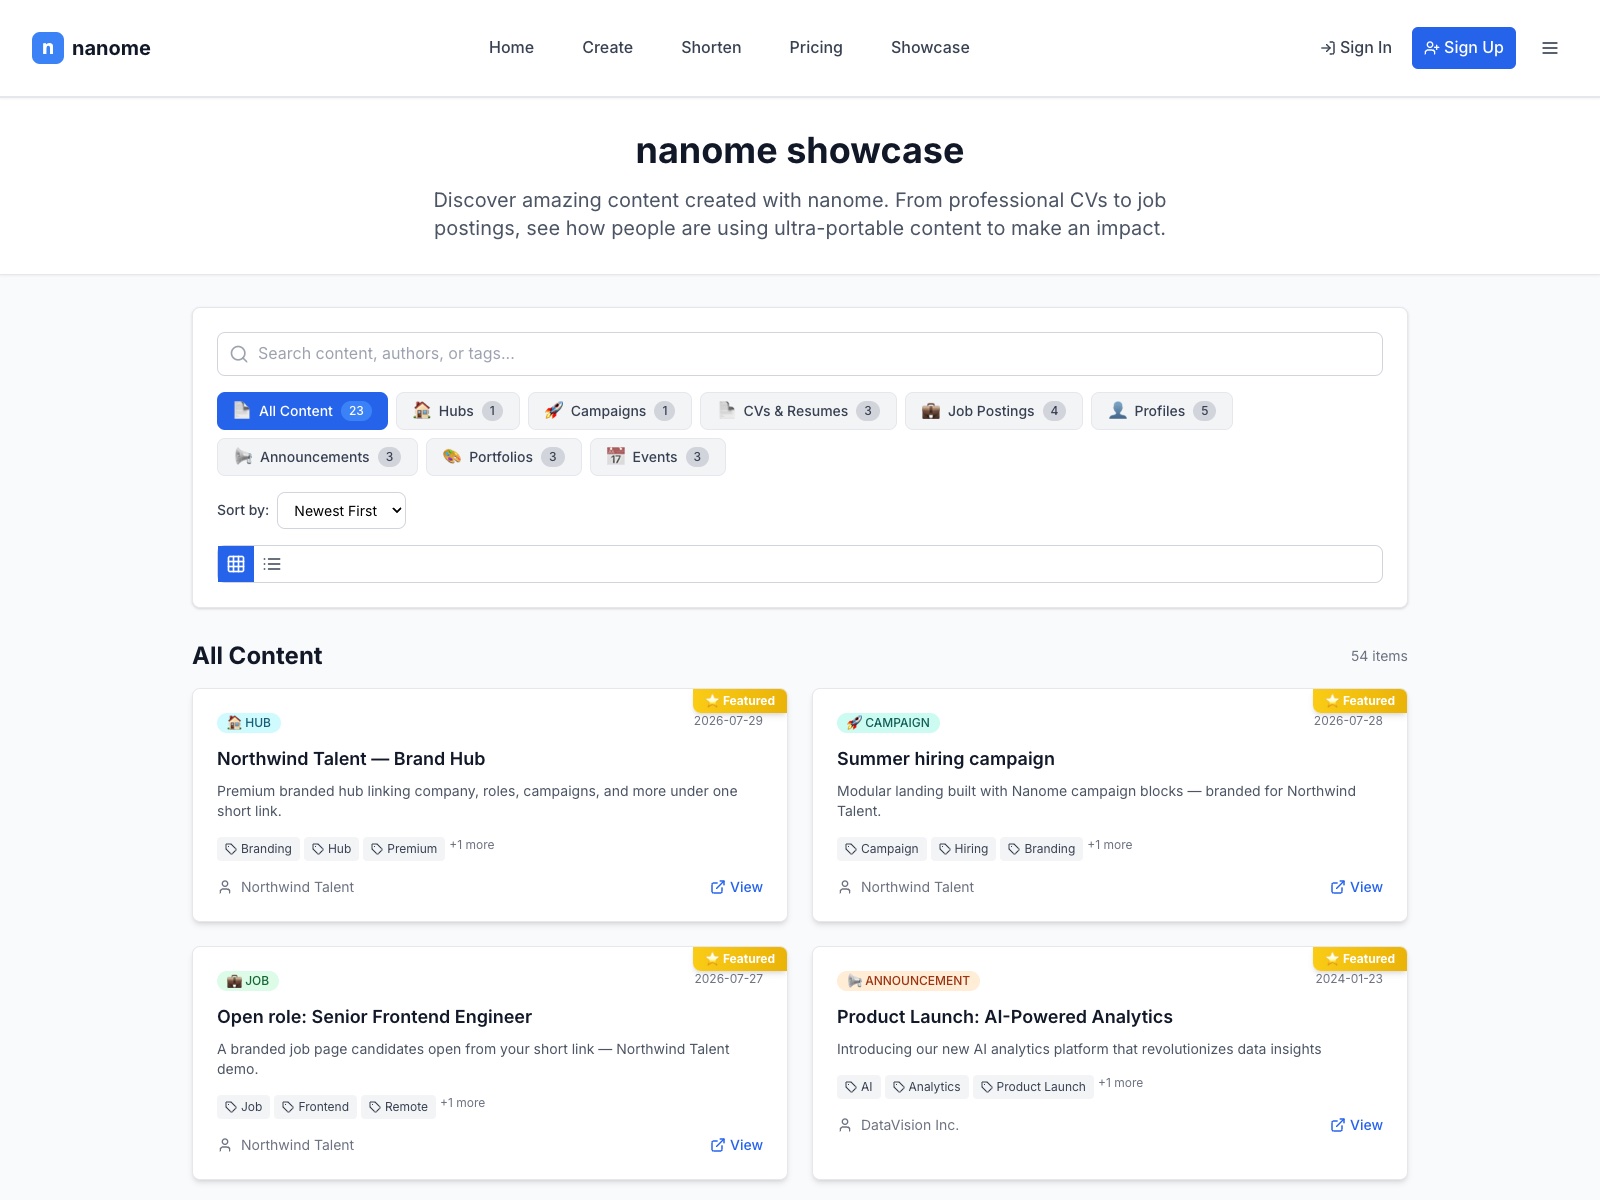Filter by Job Postings category

click(994, 411)
